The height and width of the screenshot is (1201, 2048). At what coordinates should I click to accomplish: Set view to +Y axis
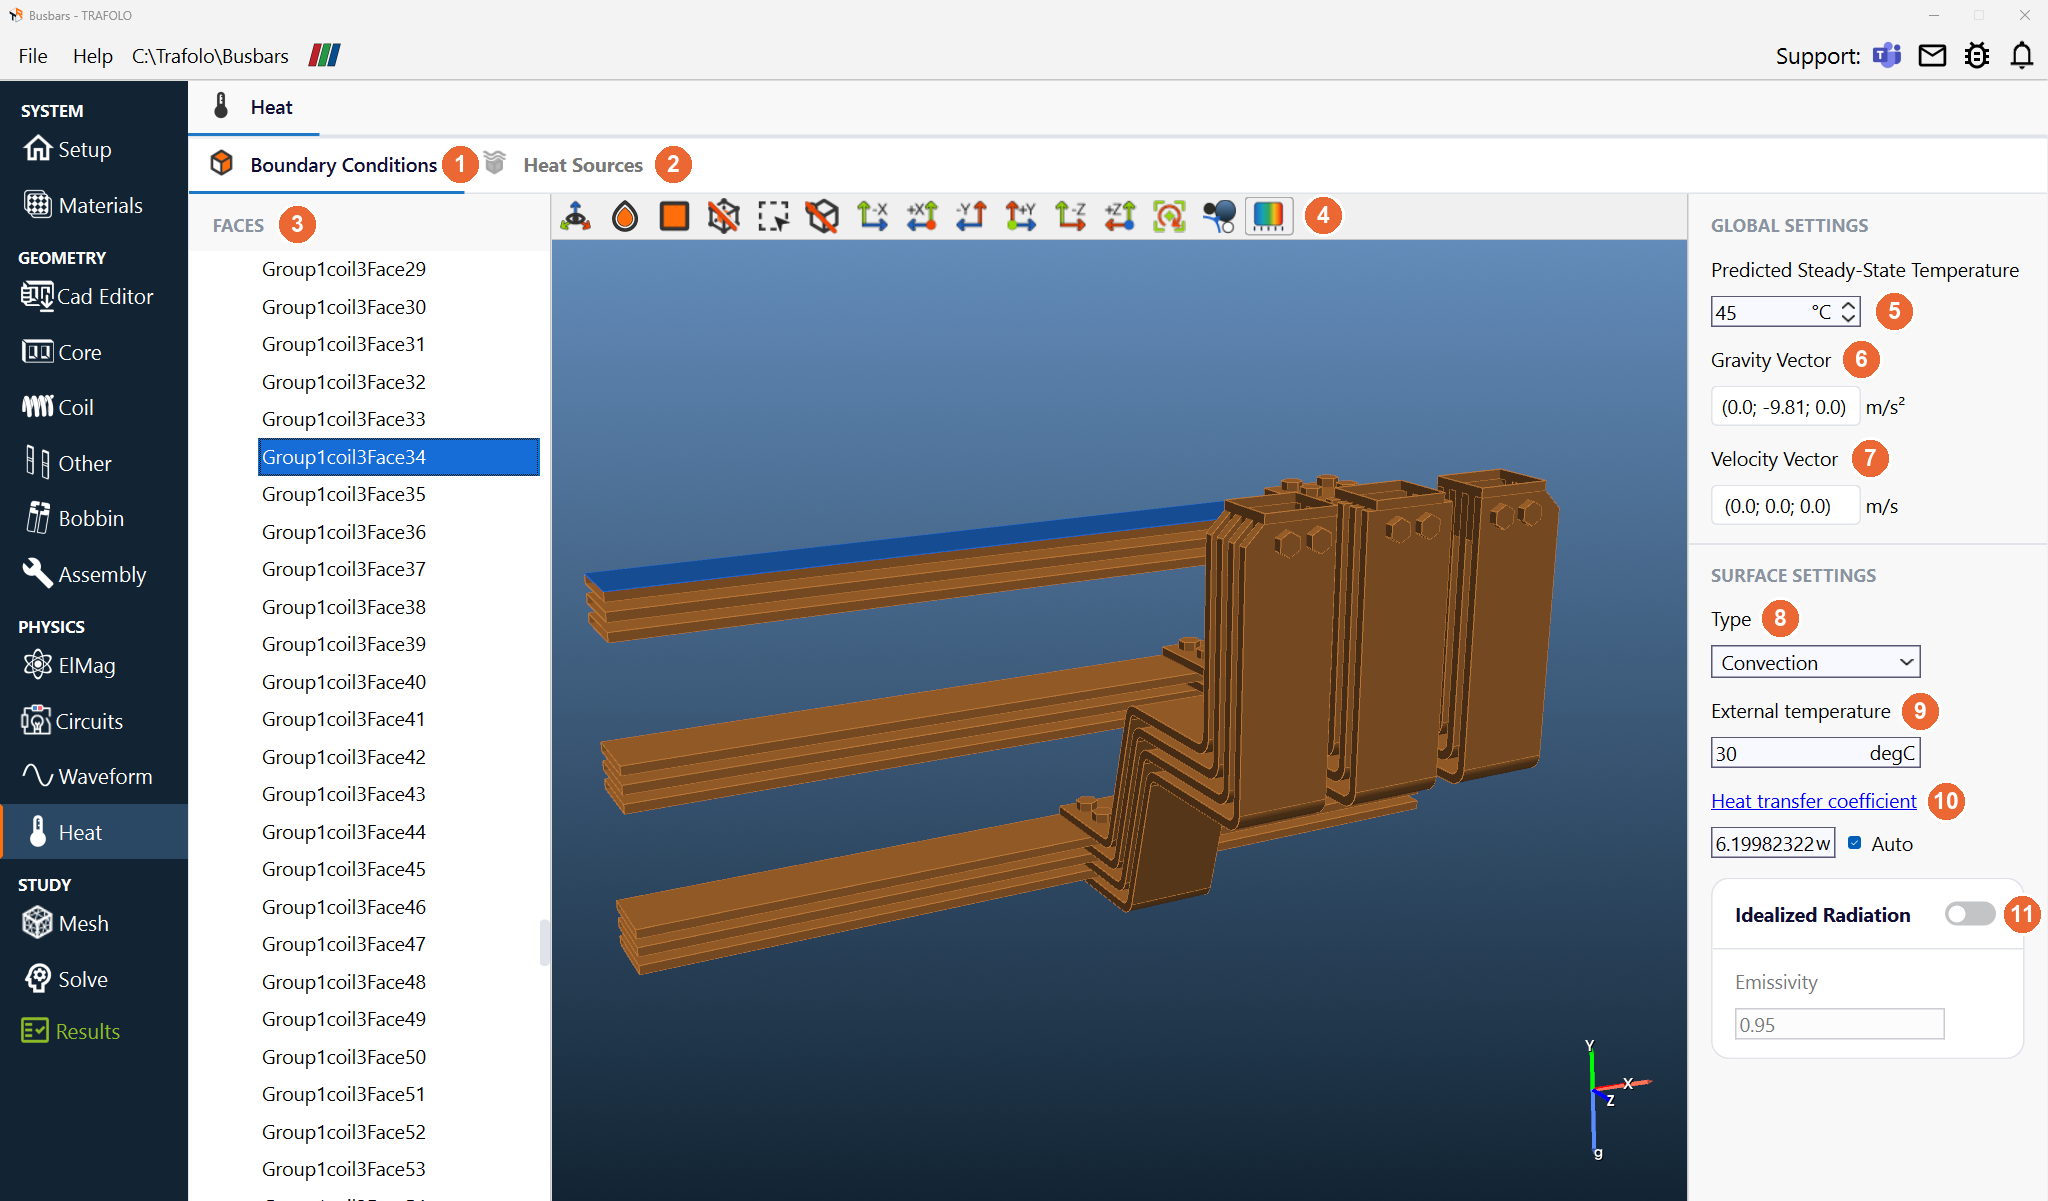(1021, 216)
